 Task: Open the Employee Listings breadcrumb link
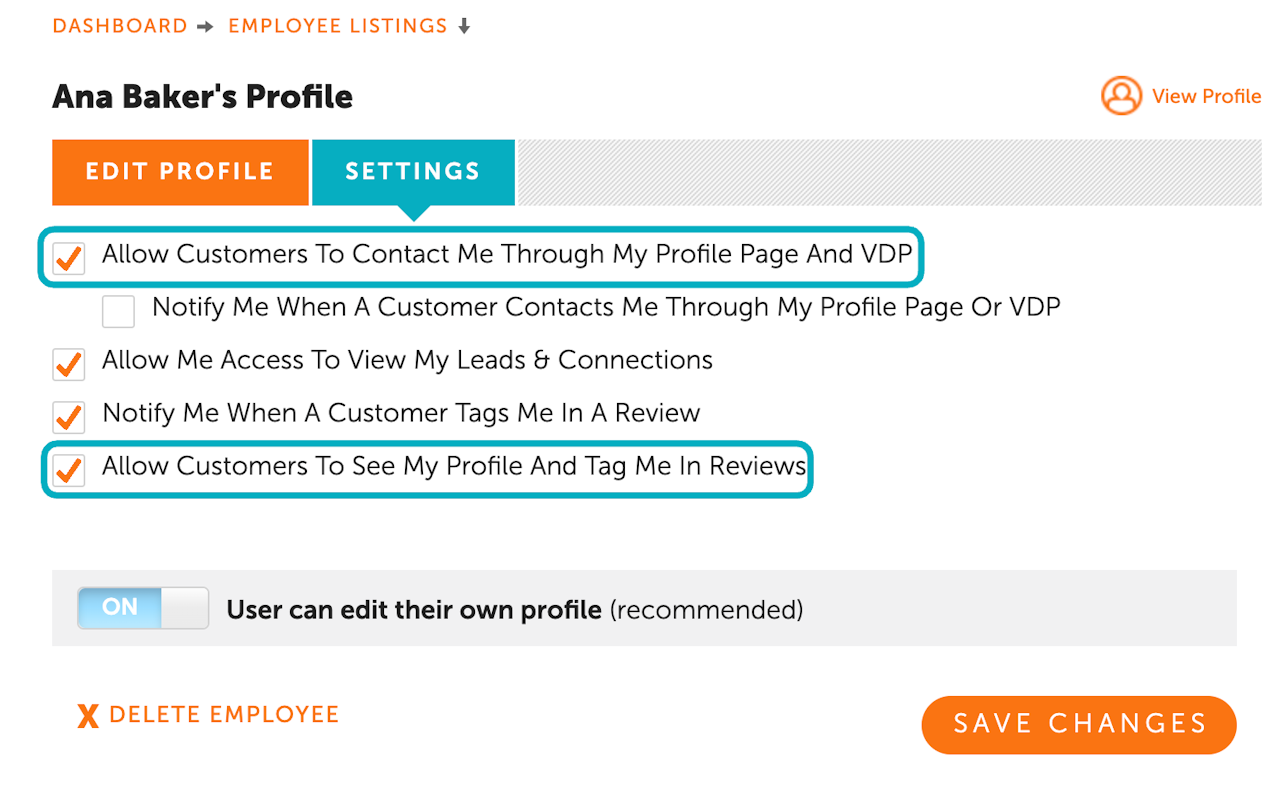click(338, 26)
